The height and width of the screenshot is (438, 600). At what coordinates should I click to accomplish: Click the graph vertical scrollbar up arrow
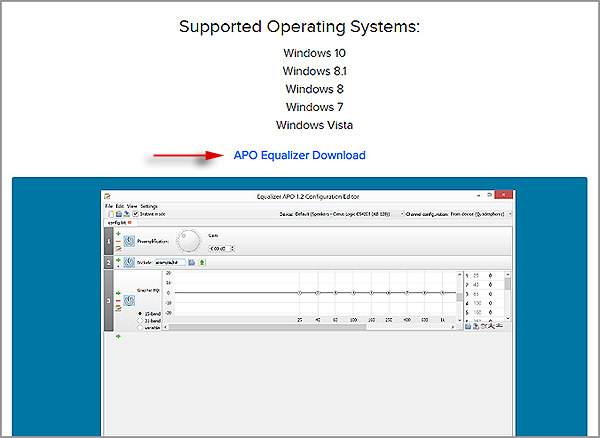tap(460, 275)
